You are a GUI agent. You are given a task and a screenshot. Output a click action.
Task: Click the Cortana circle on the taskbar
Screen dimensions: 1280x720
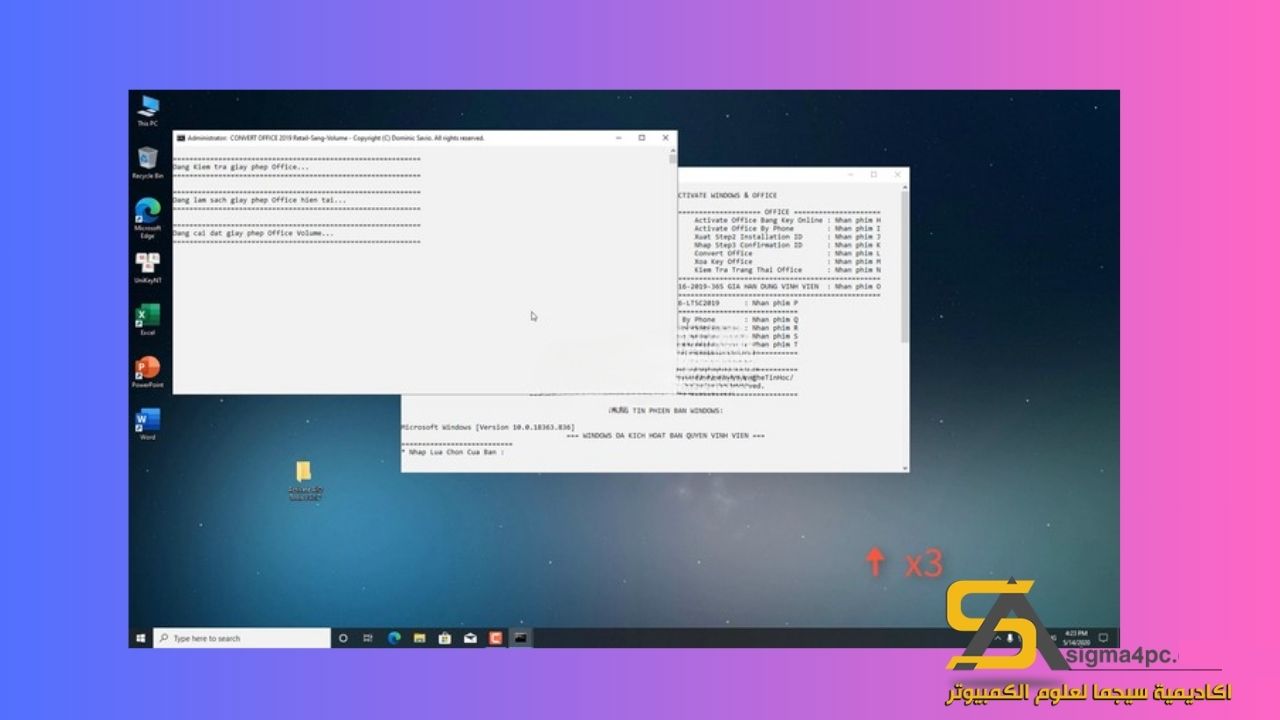pyautogui.click(x=343, y=638)
